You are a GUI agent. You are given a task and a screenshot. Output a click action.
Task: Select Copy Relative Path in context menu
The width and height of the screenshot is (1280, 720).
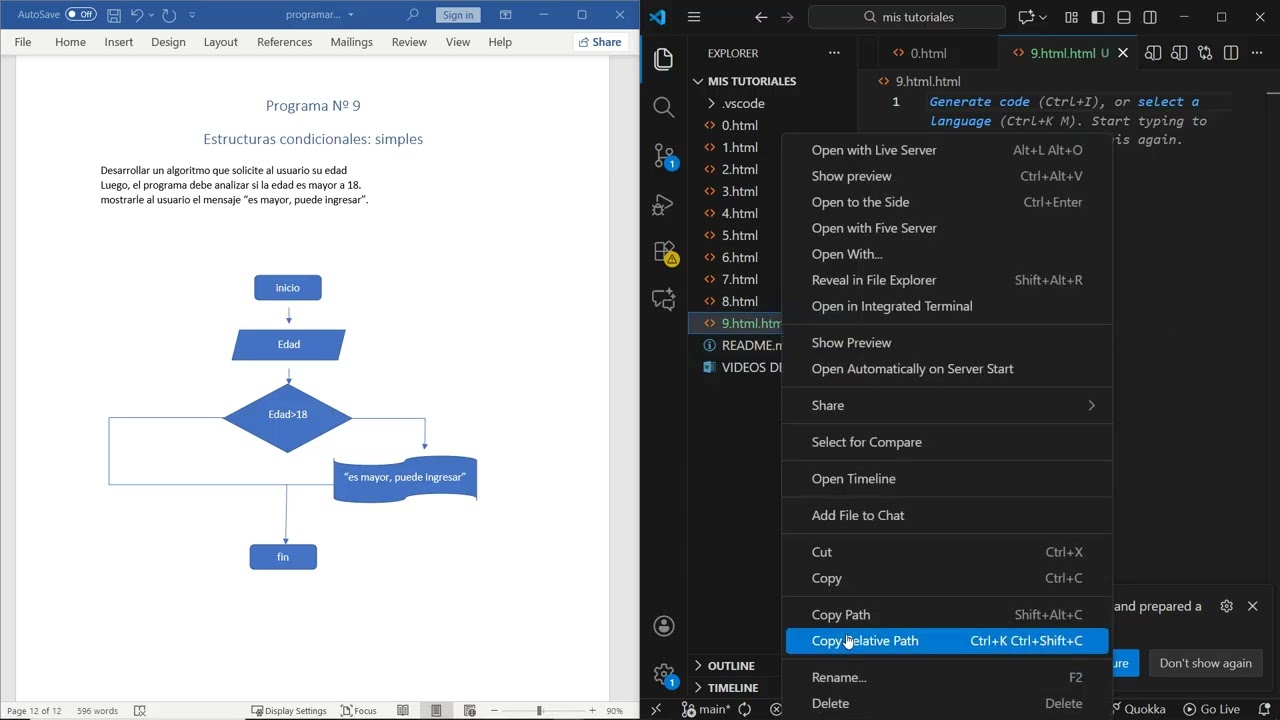click(x=947, y=641)
